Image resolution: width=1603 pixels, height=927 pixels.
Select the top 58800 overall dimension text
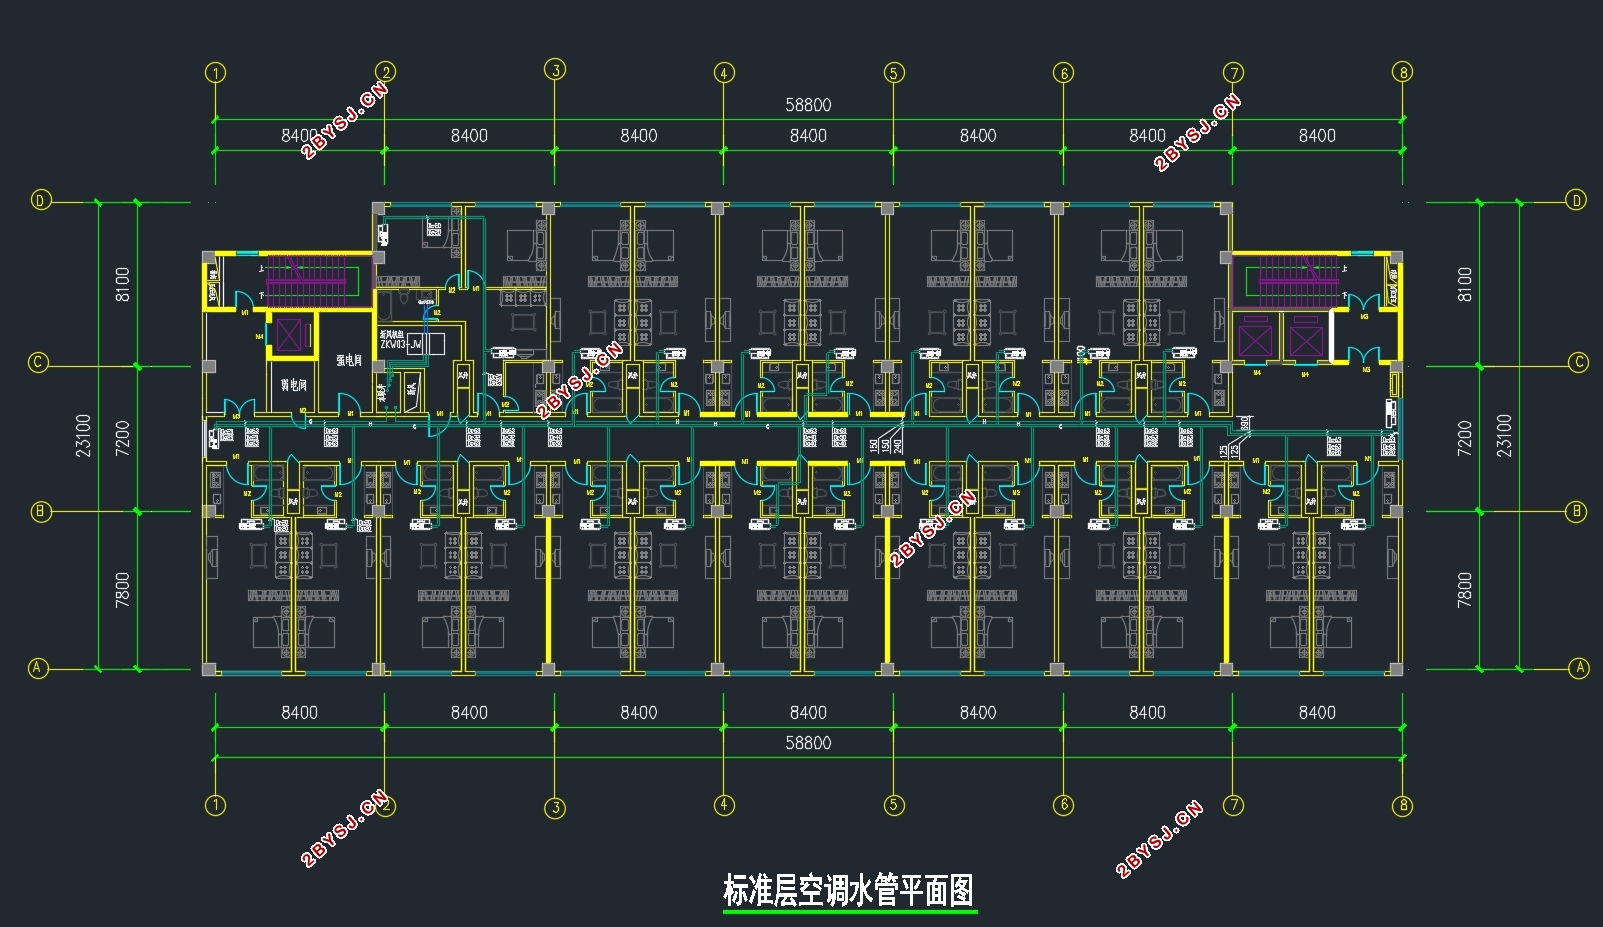point(808,105)
